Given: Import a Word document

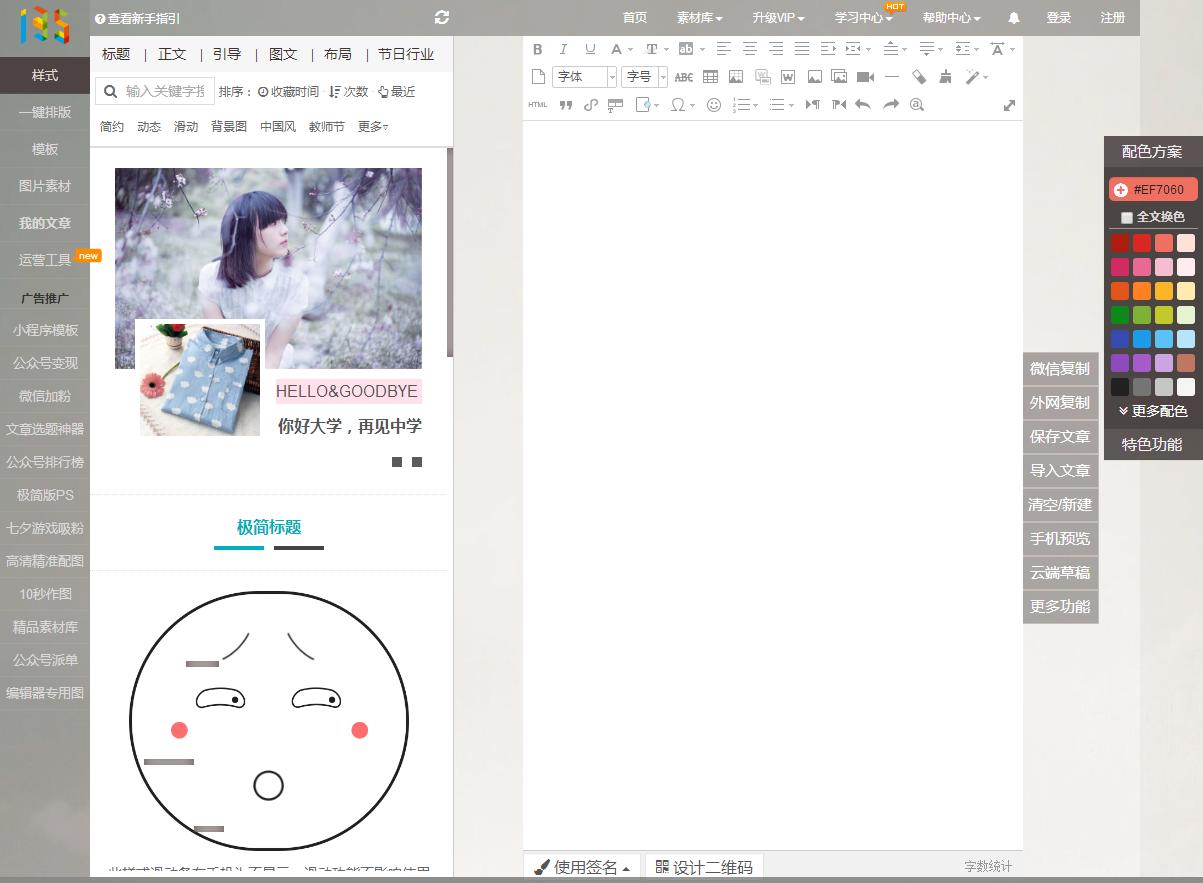Looking at the screenshot, I should coord(786,76).
